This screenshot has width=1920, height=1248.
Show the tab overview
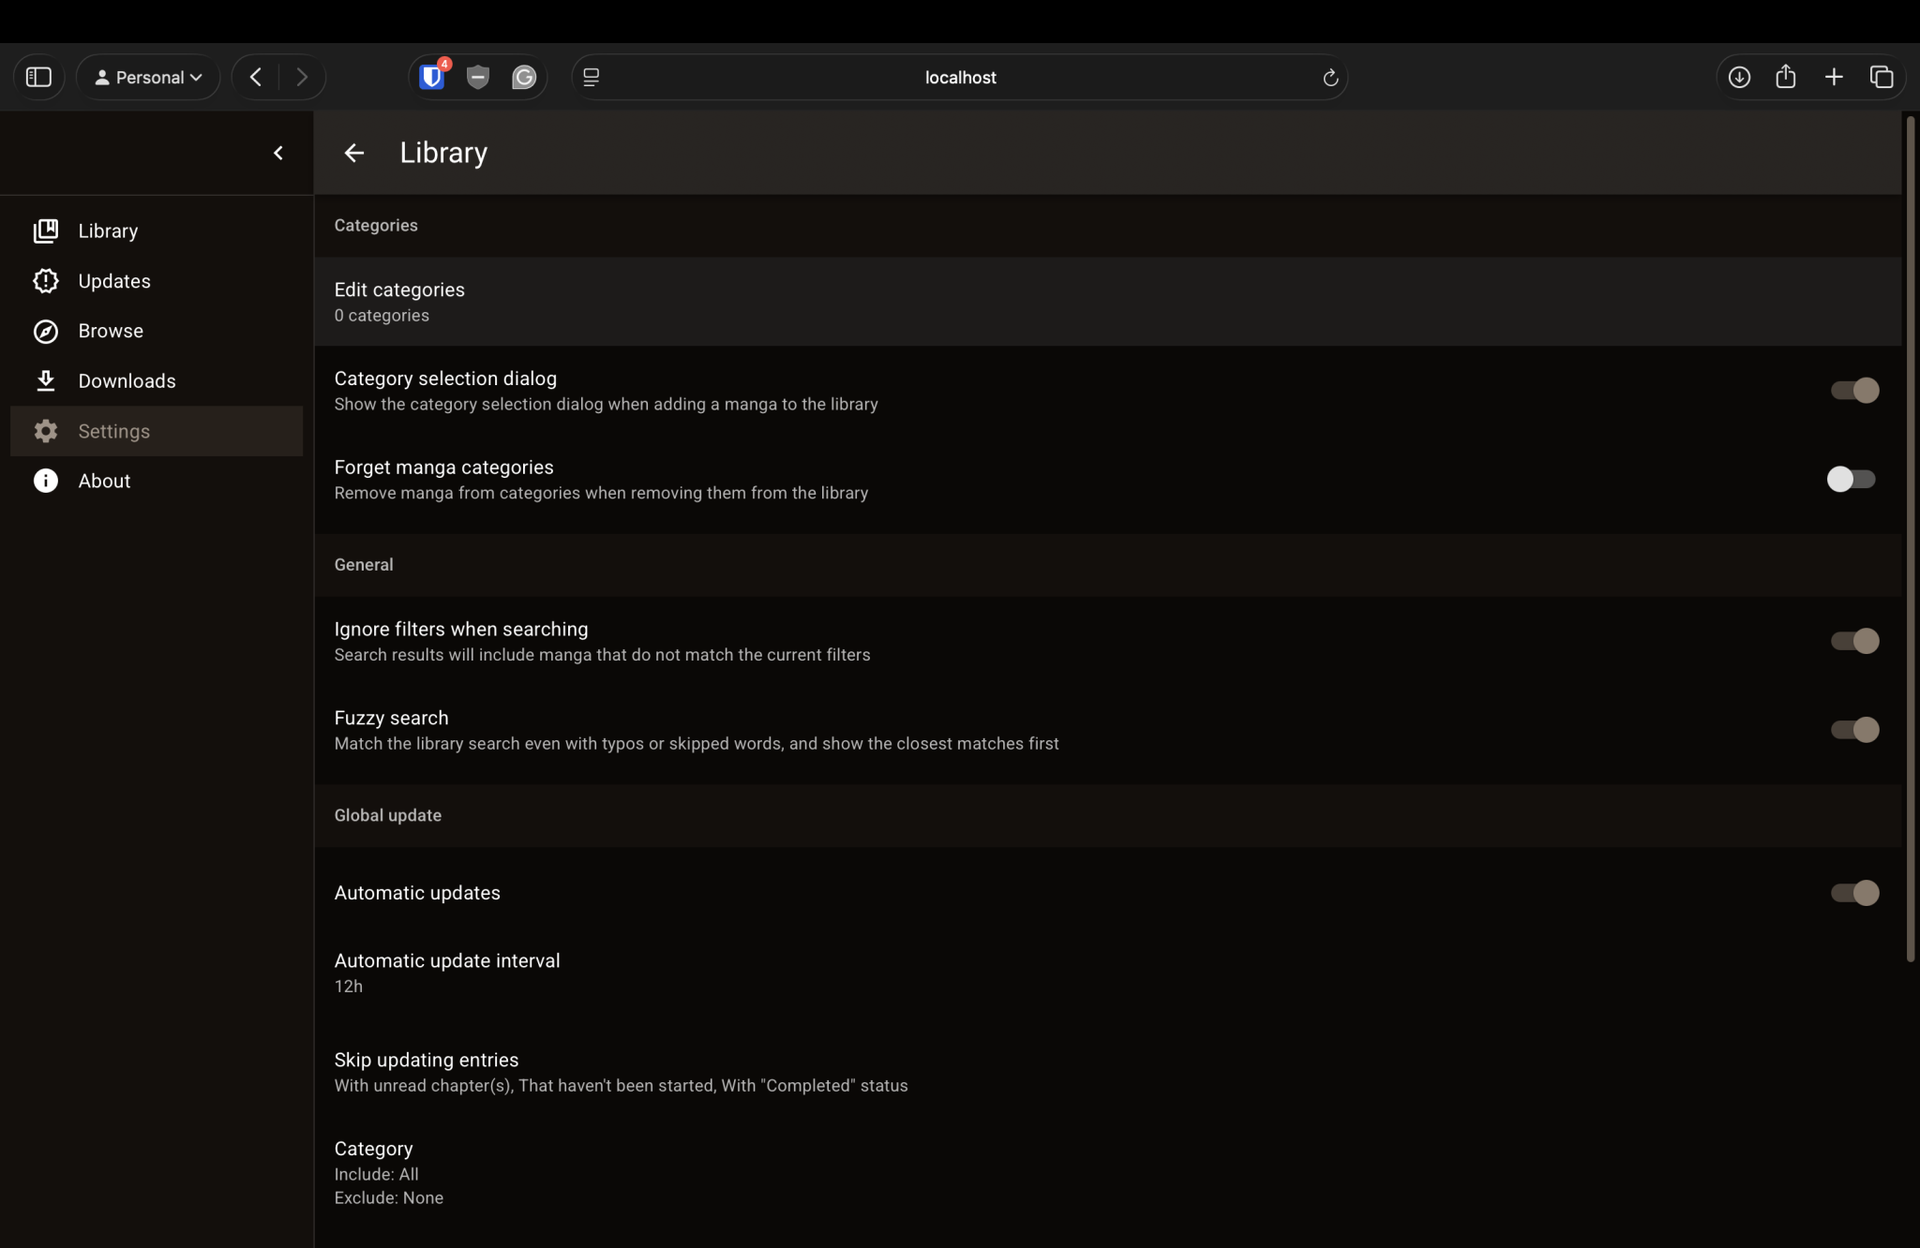pyautogui.click(x=1882, y=77)
